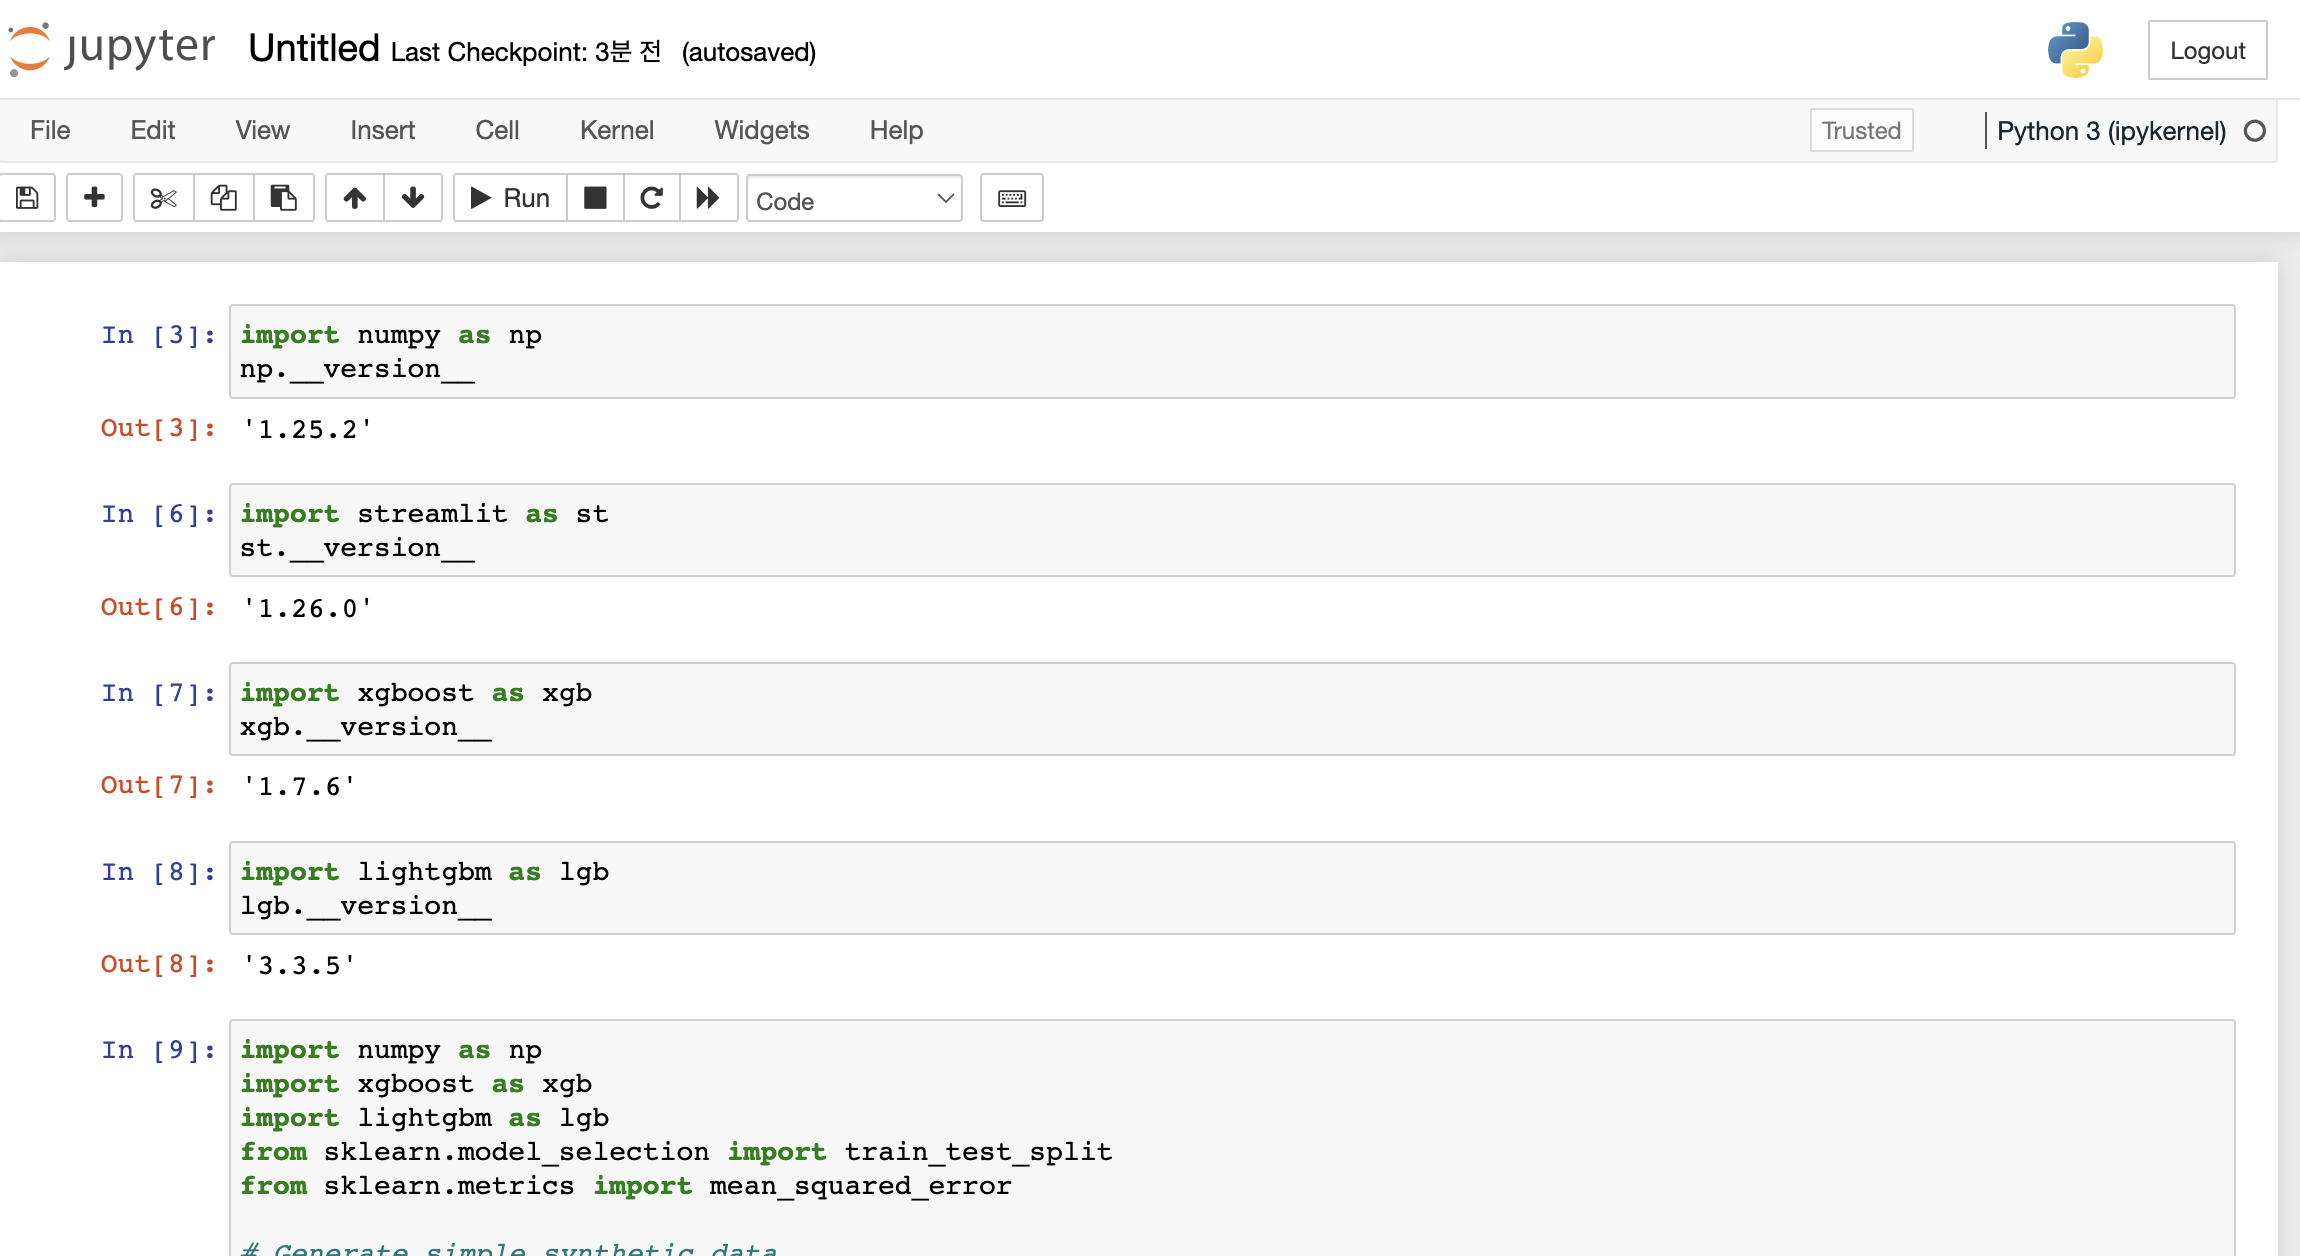
Task: Rename notebook by clicking Untitled title
Action: 314,48
